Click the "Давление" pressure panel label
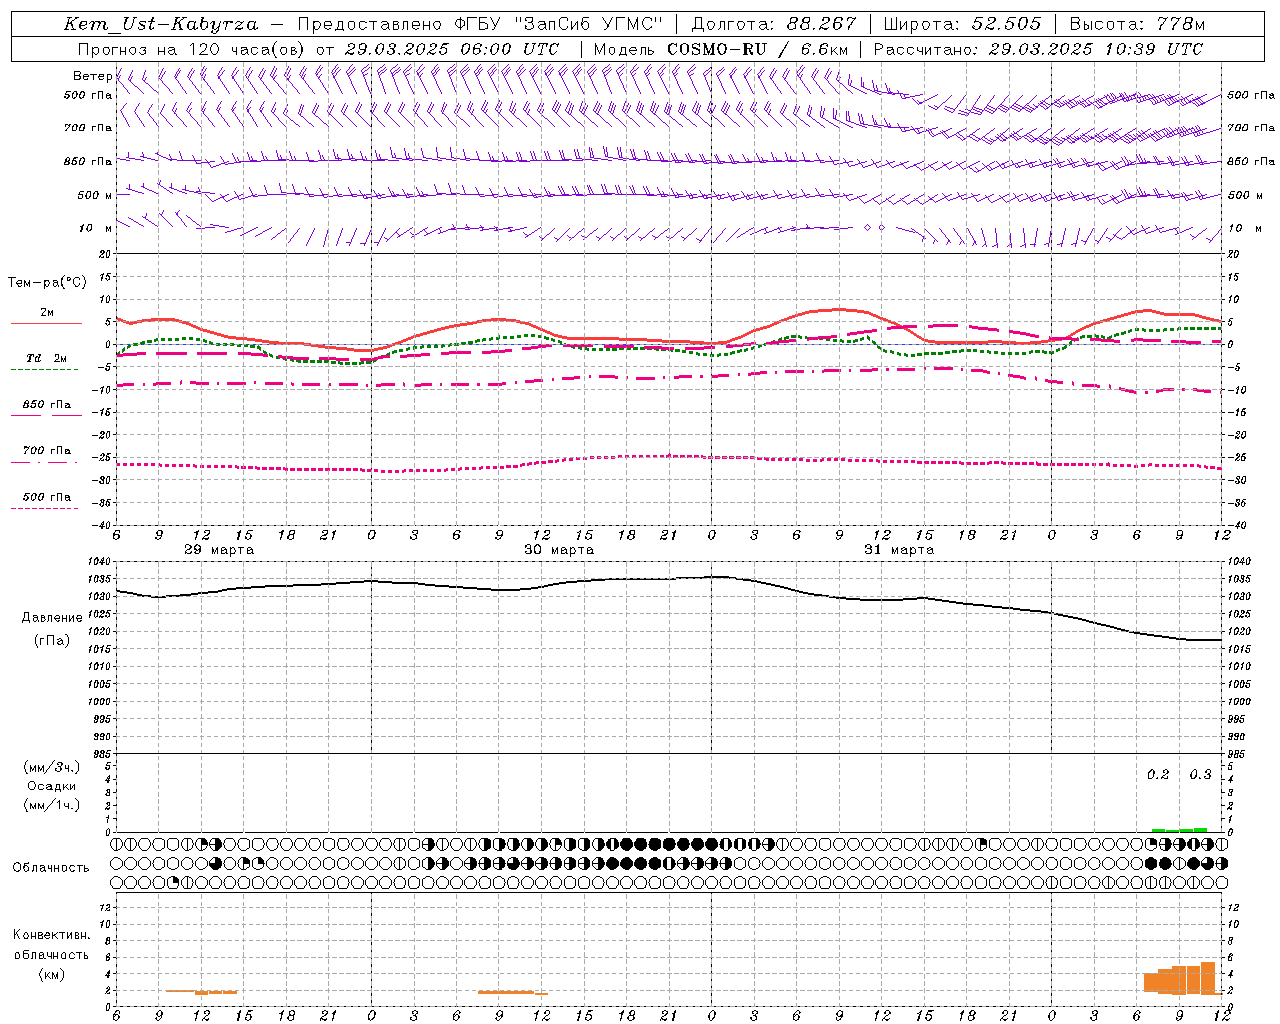Screen dimensions: 1280x1024 click(52, 618)
